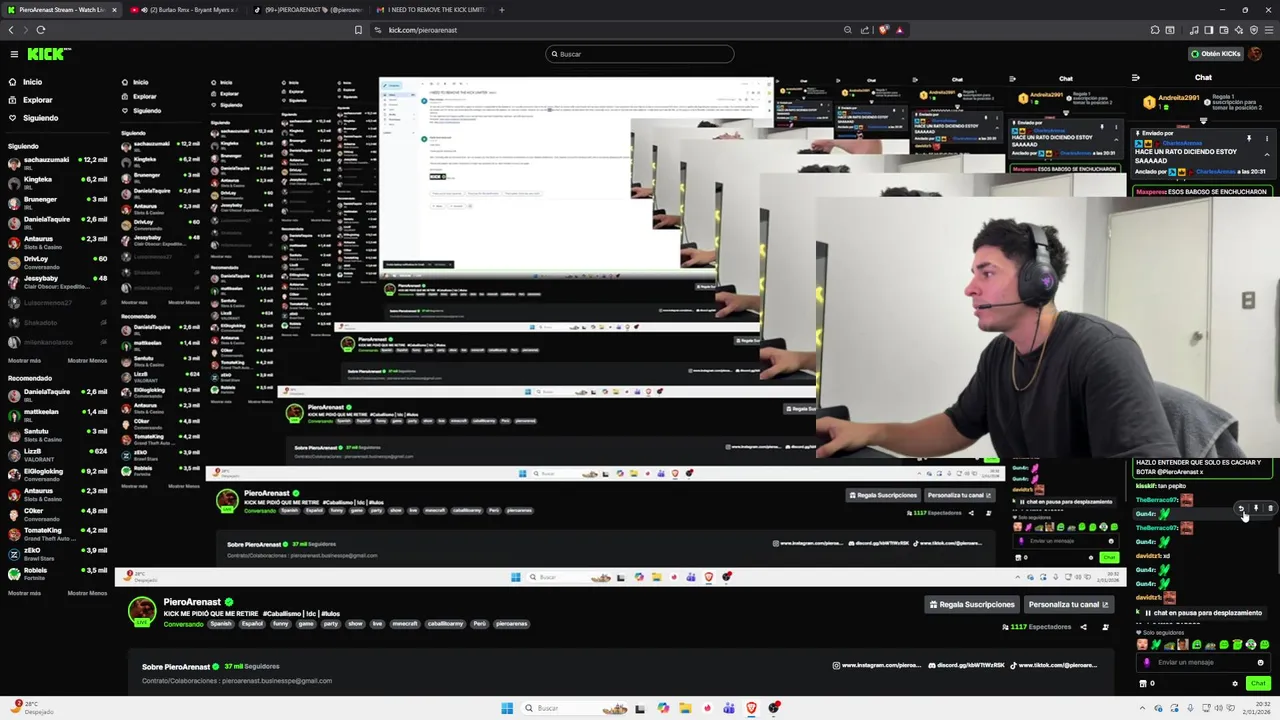Resume chat via pausa para desplazamiento
This screenshot has height=720, width=1280.
click(1204, 613)
